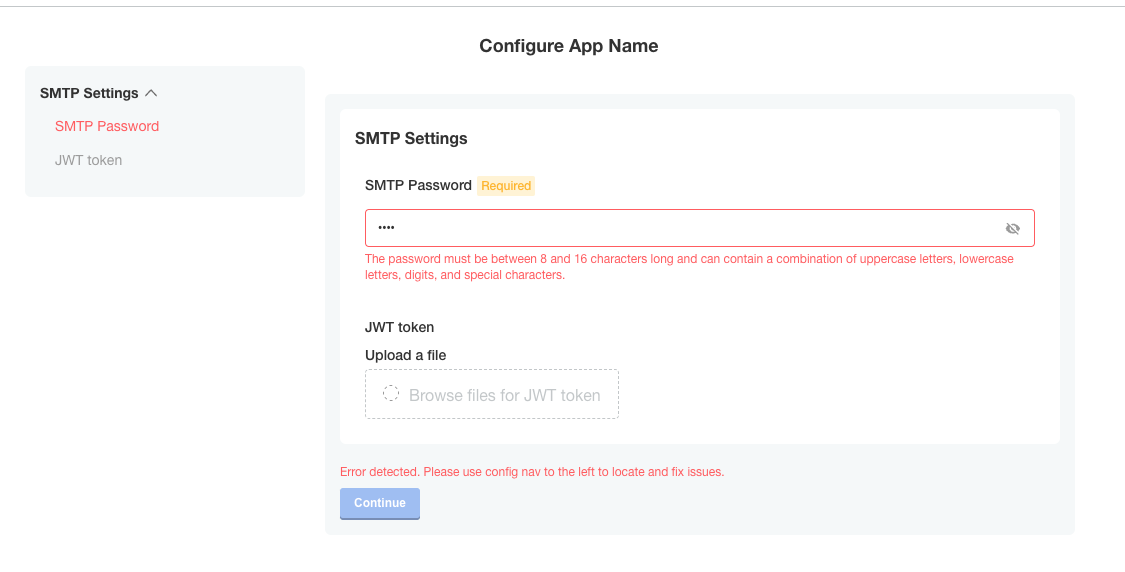The width and height of the screenshot is (1125, 572).
Task: Go to SMTP Password in sidebar nav
Action: point(107,126)
